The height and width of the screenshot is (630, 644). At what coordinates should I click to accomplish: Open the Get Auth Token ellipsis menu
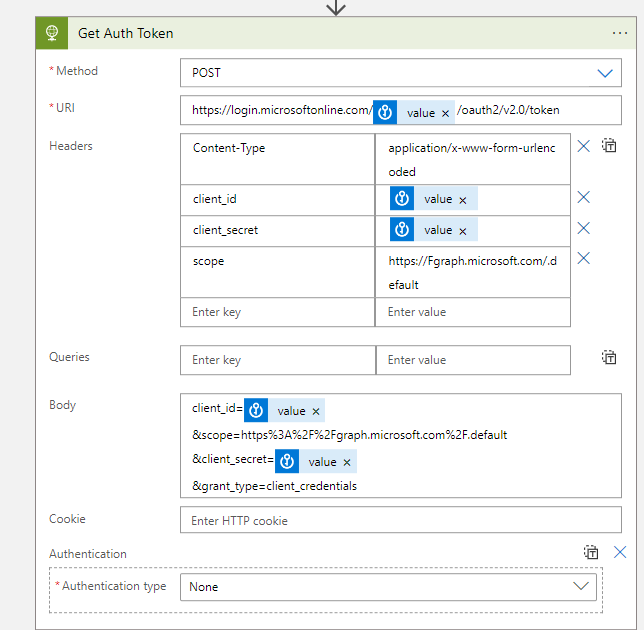[619, 33]
